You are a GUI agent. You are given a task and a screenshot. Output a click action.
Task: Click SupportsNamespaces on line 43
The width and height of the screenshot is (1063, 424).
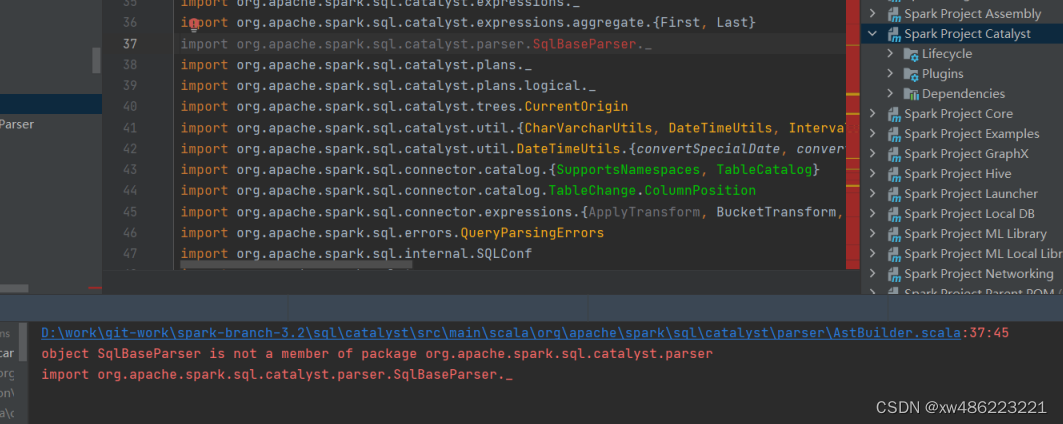tap(628, 170)
